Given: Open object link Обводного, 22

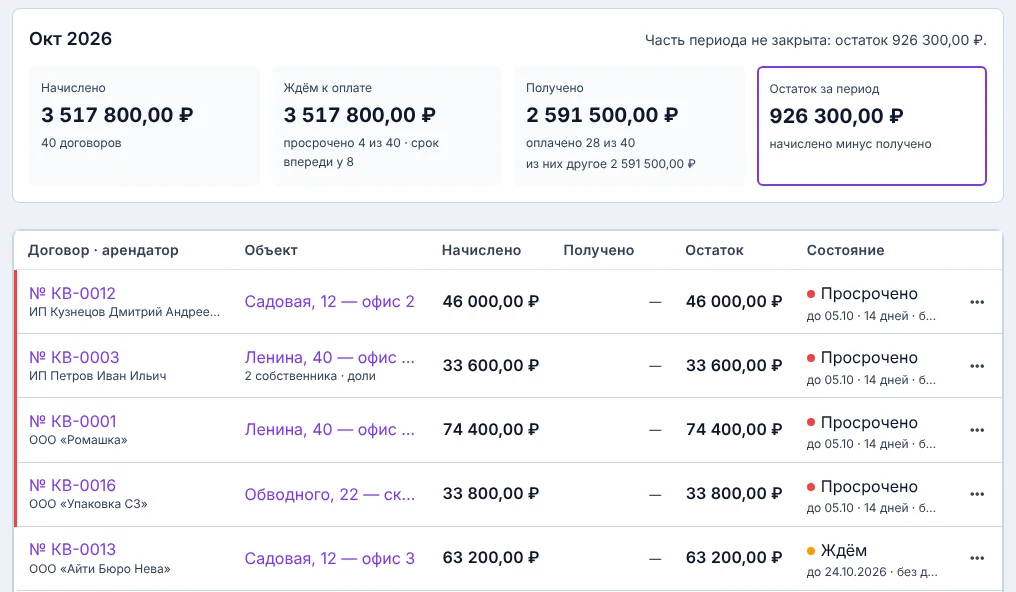Looking at the screenshot, I should [x=329, y=495].
